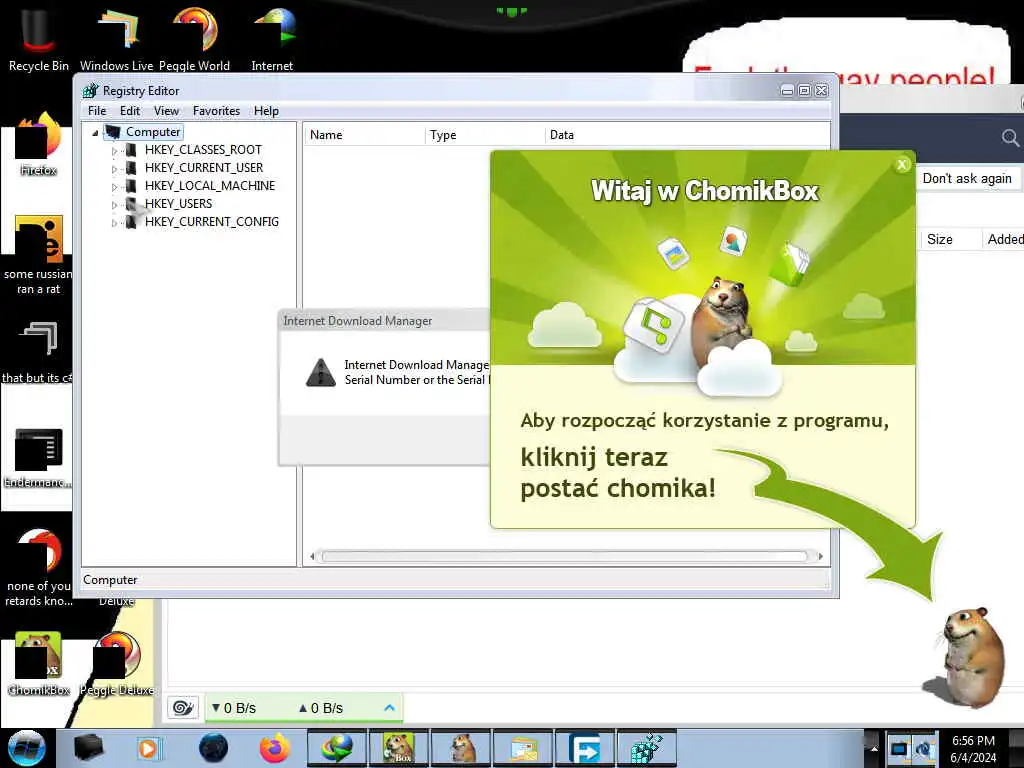
Task: Launch the ChomikBox desktop shortcut
Action: [x=38, y=662]
